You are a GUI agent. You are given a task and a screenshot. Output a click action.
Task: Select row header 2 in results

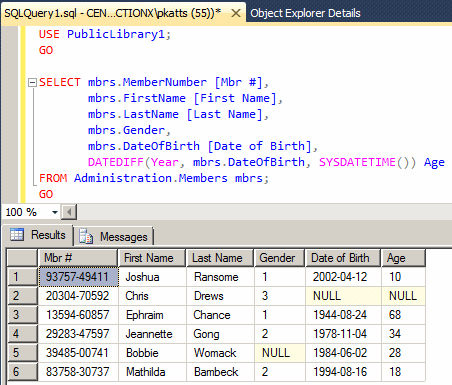tap(22, 296)
